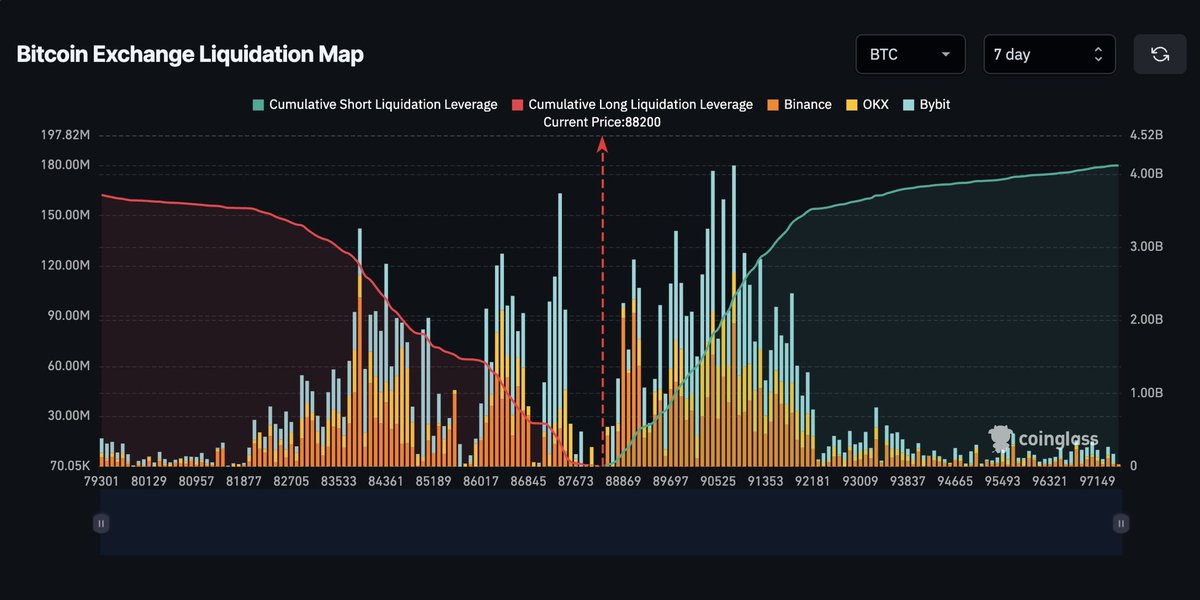Hide the Bybit series via legend
The height and width of the screenshot is (600, 1200).
tap(926, 105)
